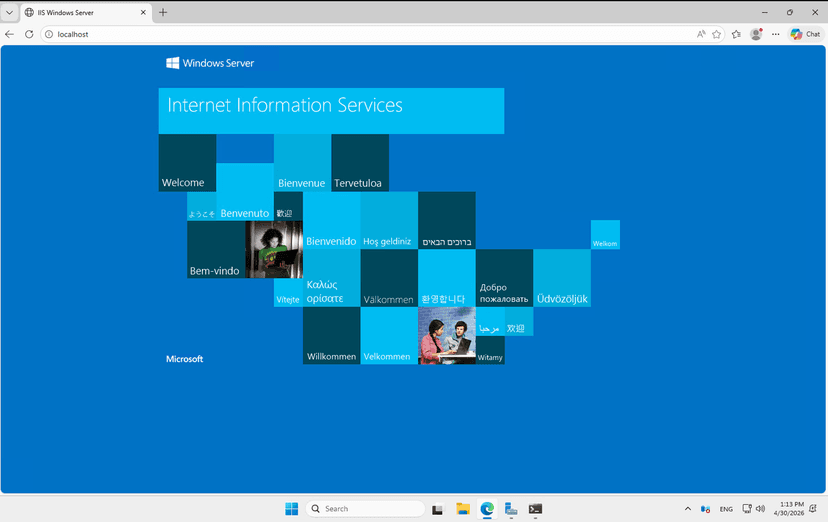
Task: Open the volume speaker tray icon
Action: pos(760,509)
